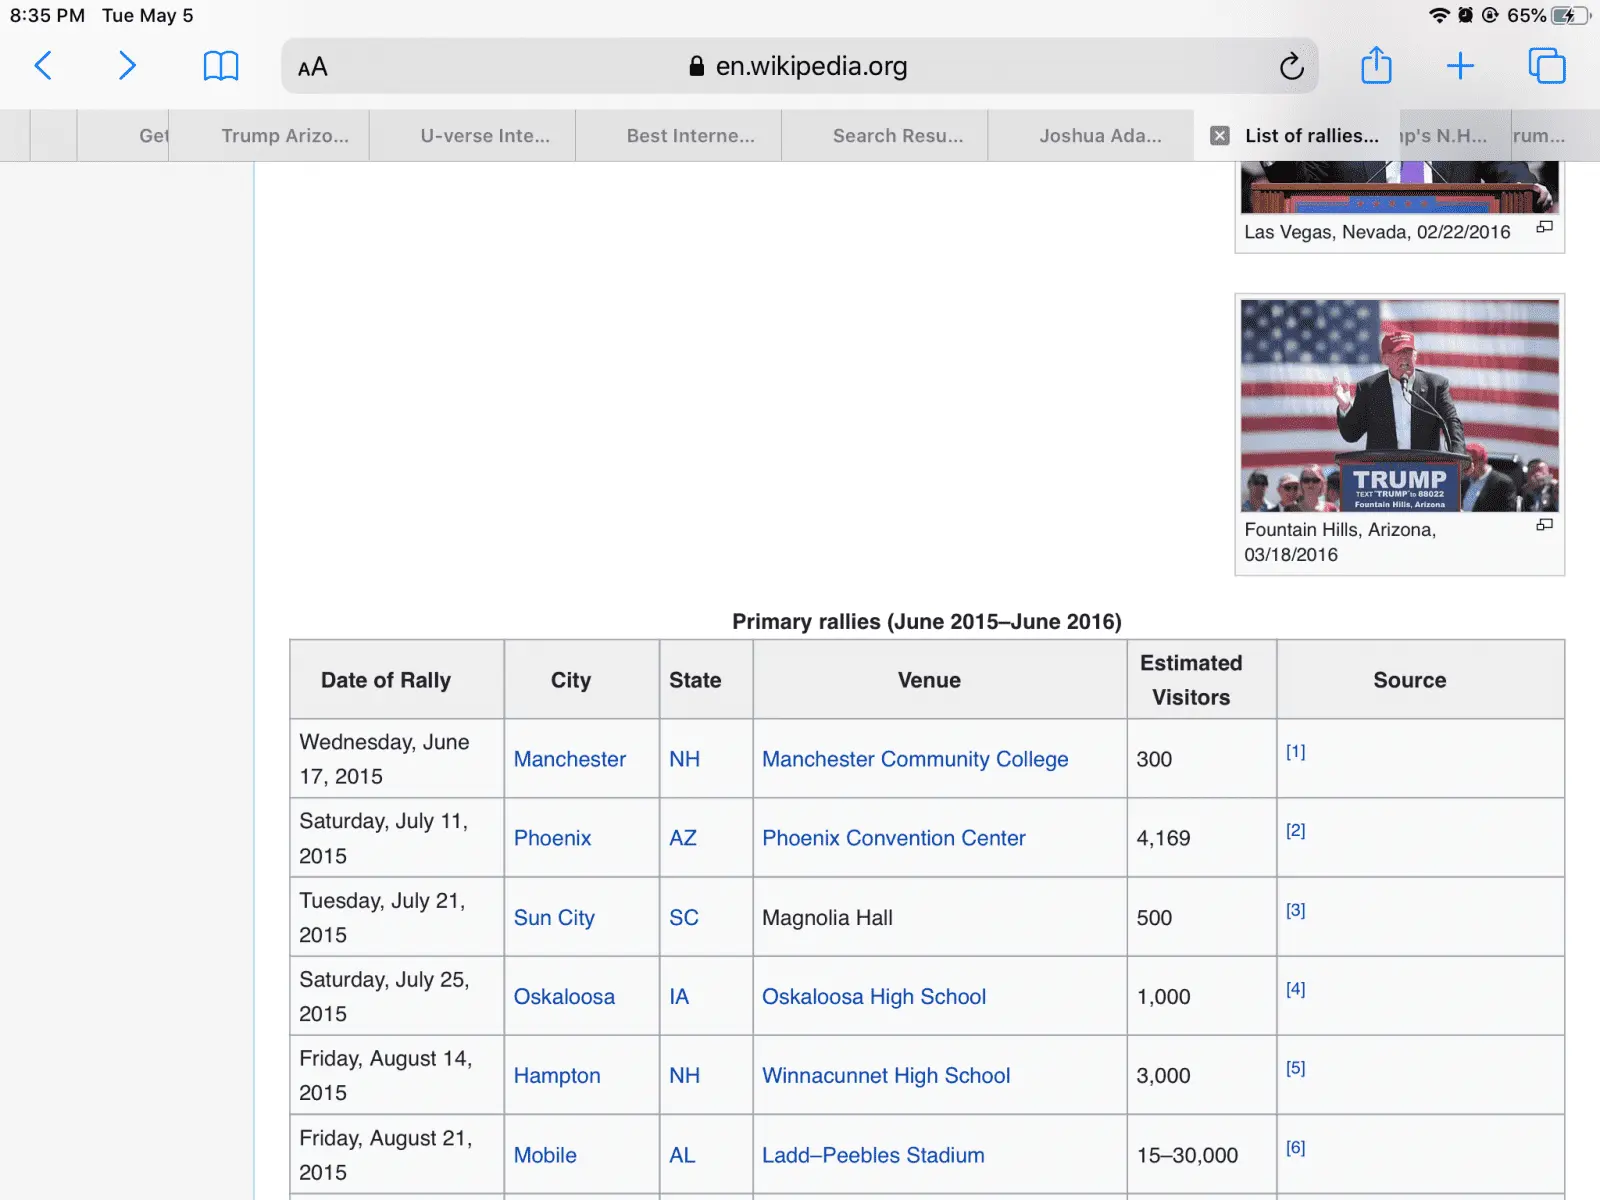Tap the Safari back arrow
1600x1200 pixels.
point(43,66)
